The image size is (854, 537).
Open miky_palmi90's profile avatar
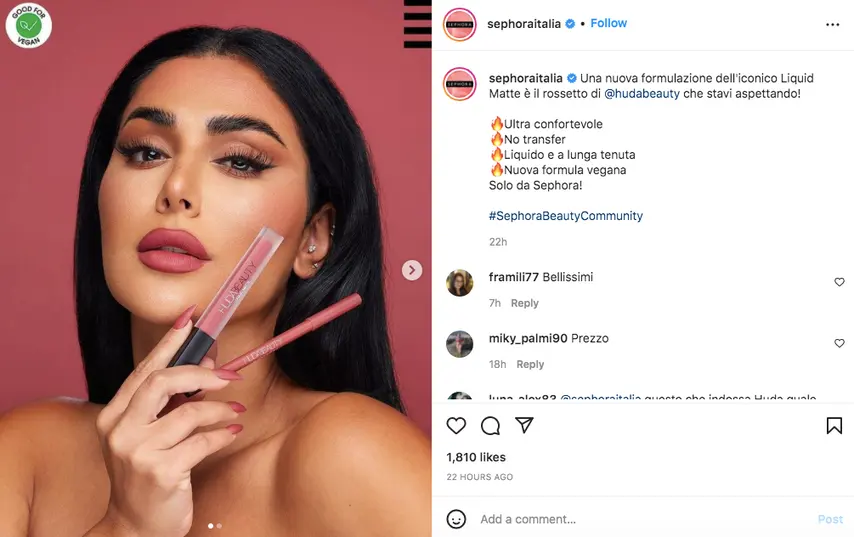click(460, 344)
